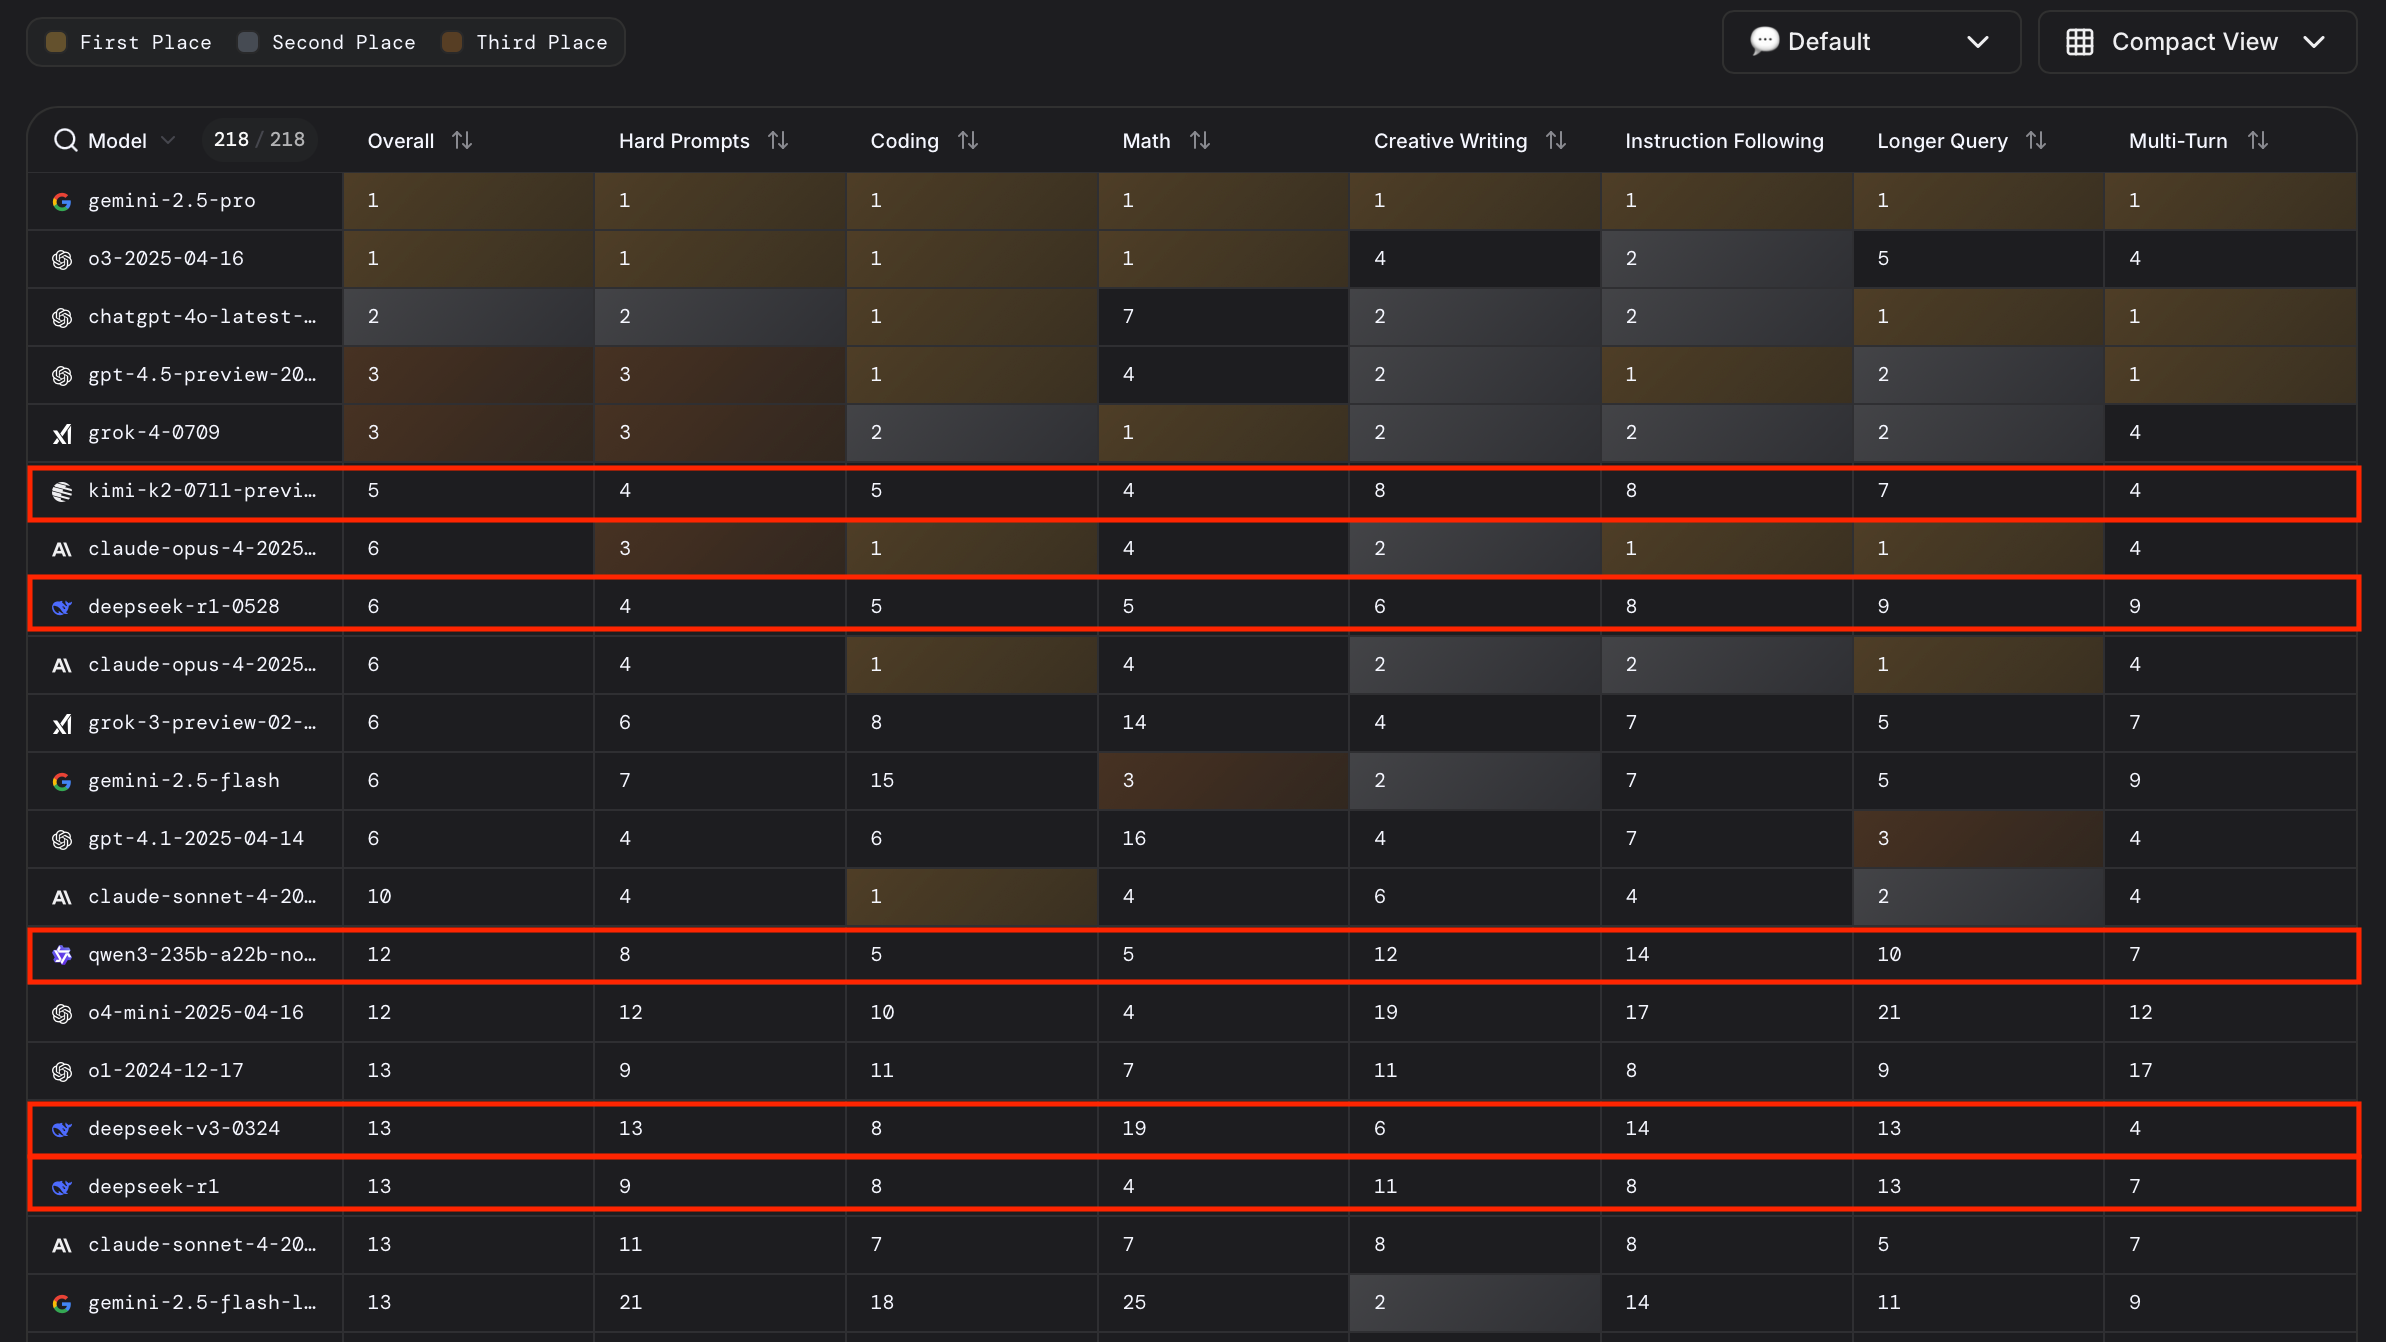Select the kimi-k2-0711-preview model entry
The width and height of the screenshot is (2386, 1342).
[x=201, y=491]
